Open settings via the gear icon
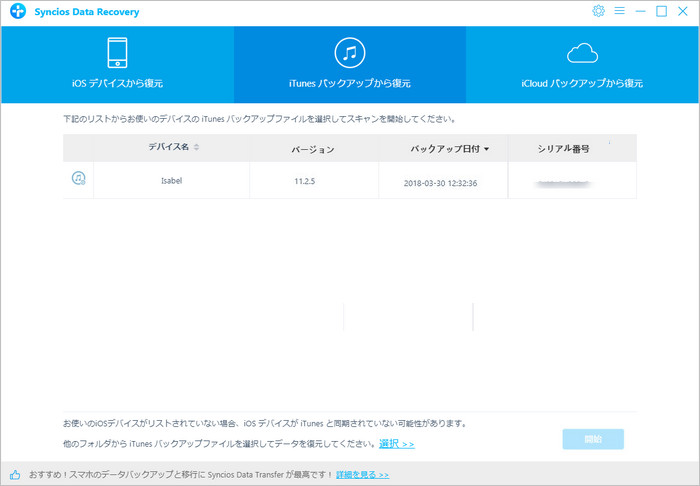Image resolution: width=700 pixels, height=486 pixels. click(598, 11)
